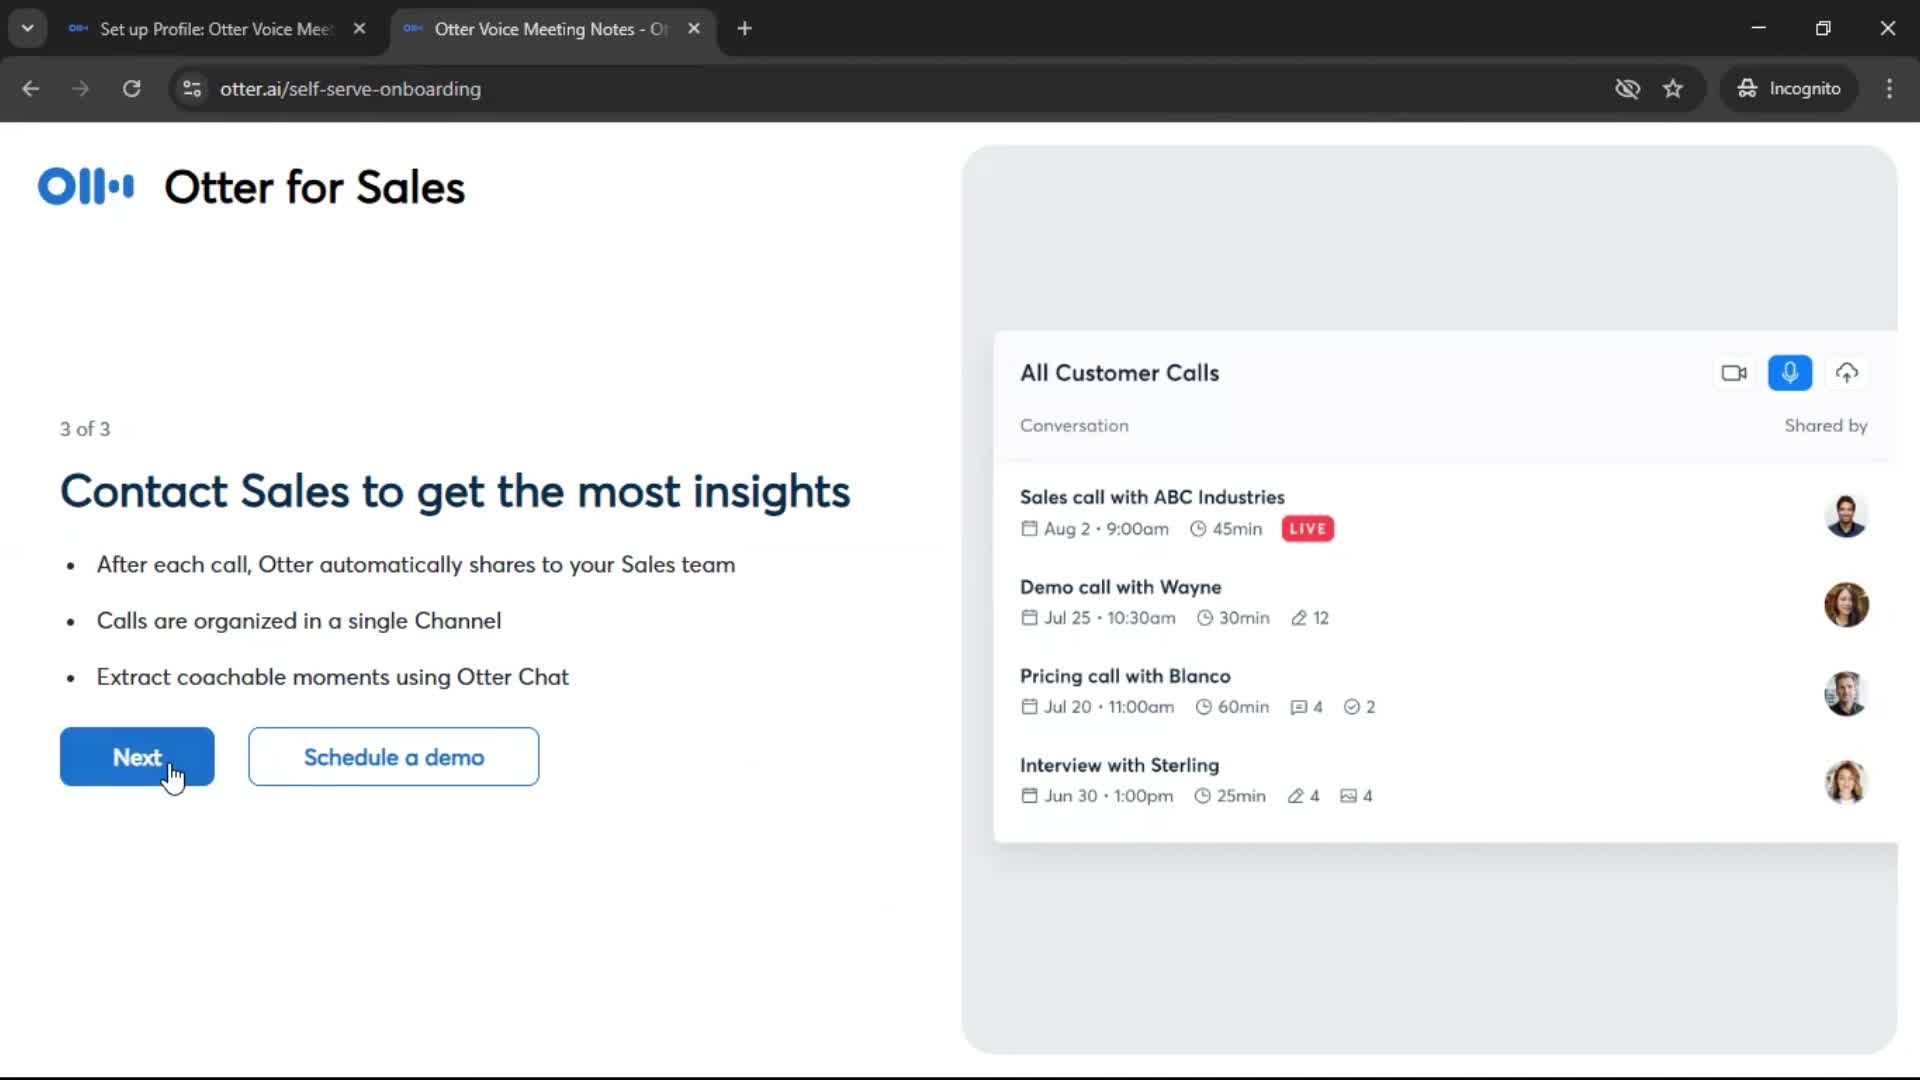The height and width of the screenshot is (1080, 1920).
Task: Close the Set up Profile tab
Action: click(x=360, y=29)
